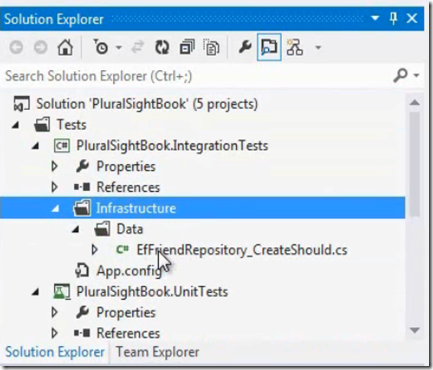Image resolution: width=433 pixels, height=370 pixels.
Task: Select Properties under UnitTests
Action: 126,312
